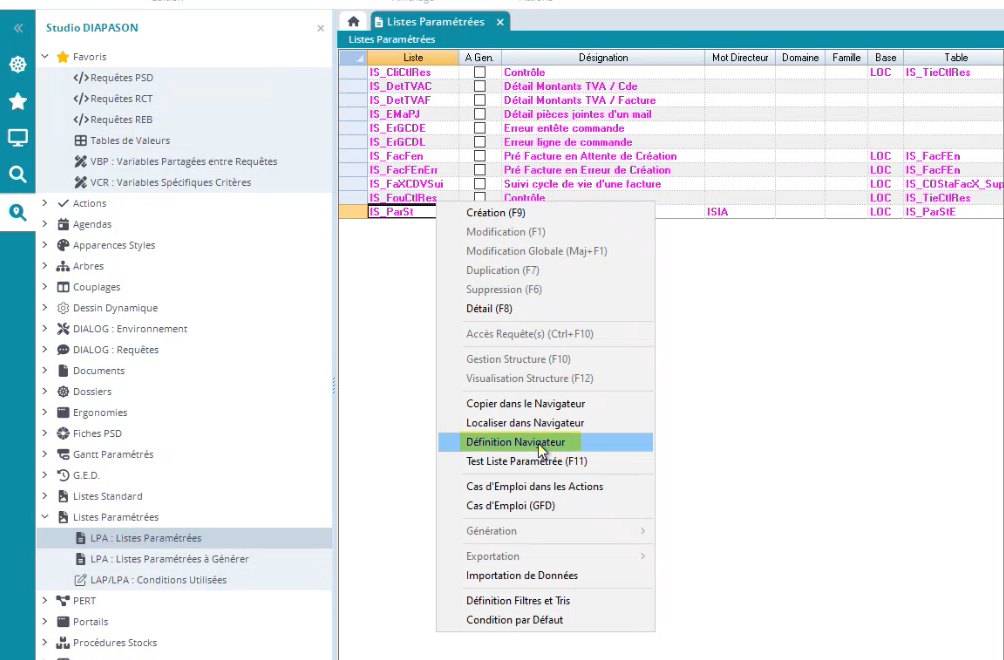Expand the Actions tree node

pos(46,204)
